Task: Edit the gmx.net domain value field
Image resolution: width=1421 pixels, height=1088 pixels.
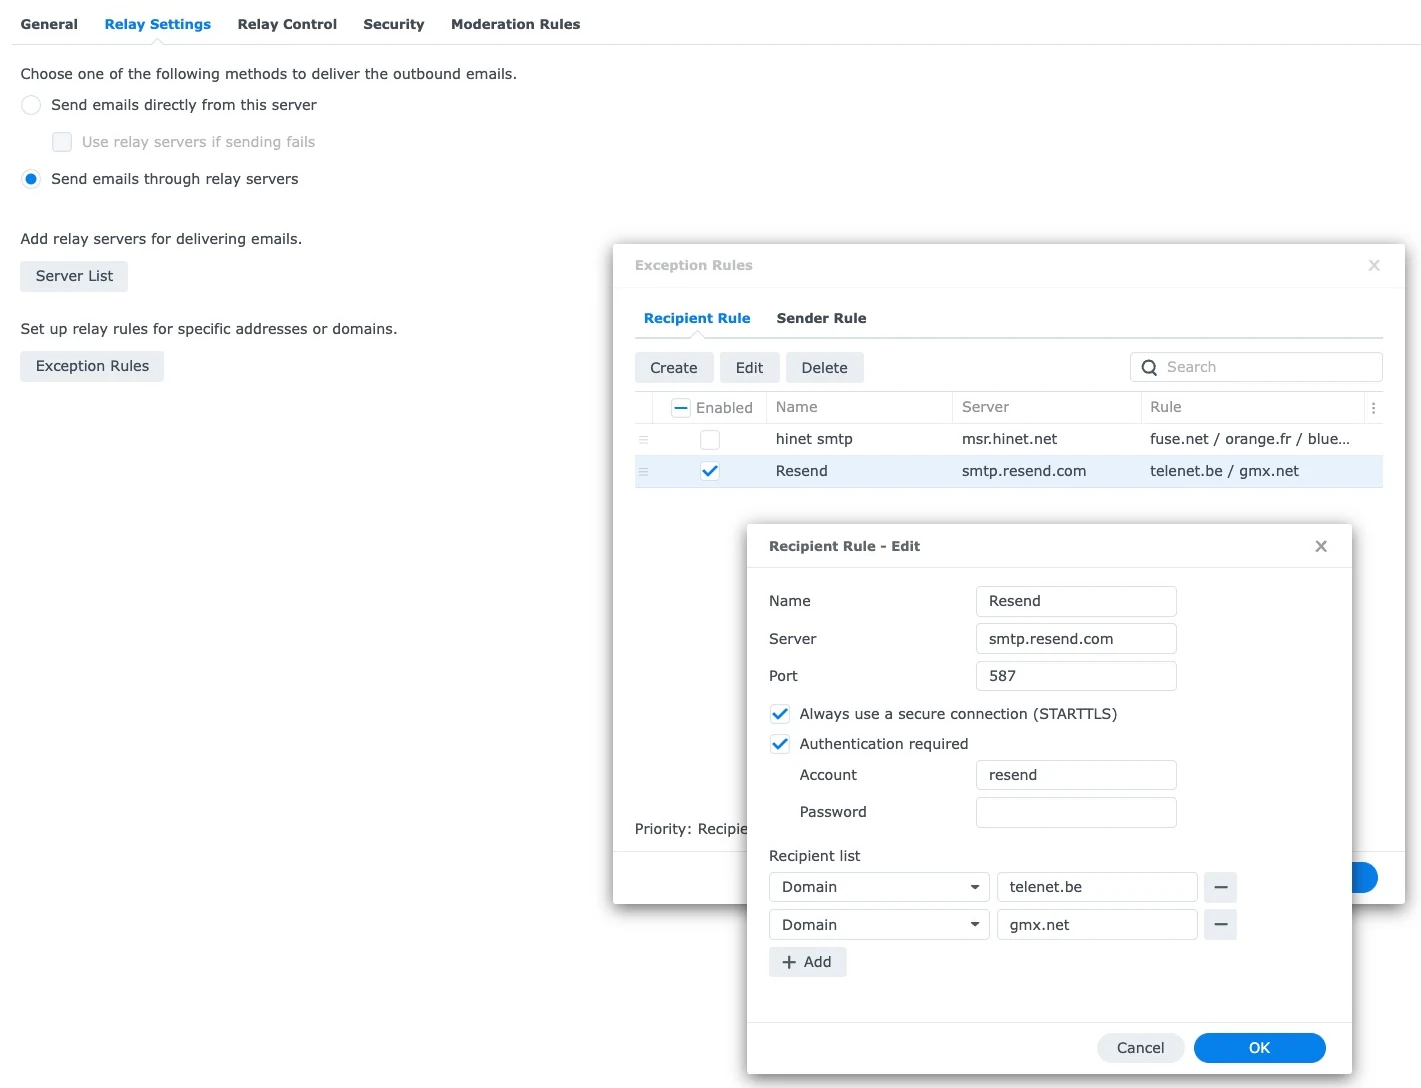Action: [x=1097, y=925]
